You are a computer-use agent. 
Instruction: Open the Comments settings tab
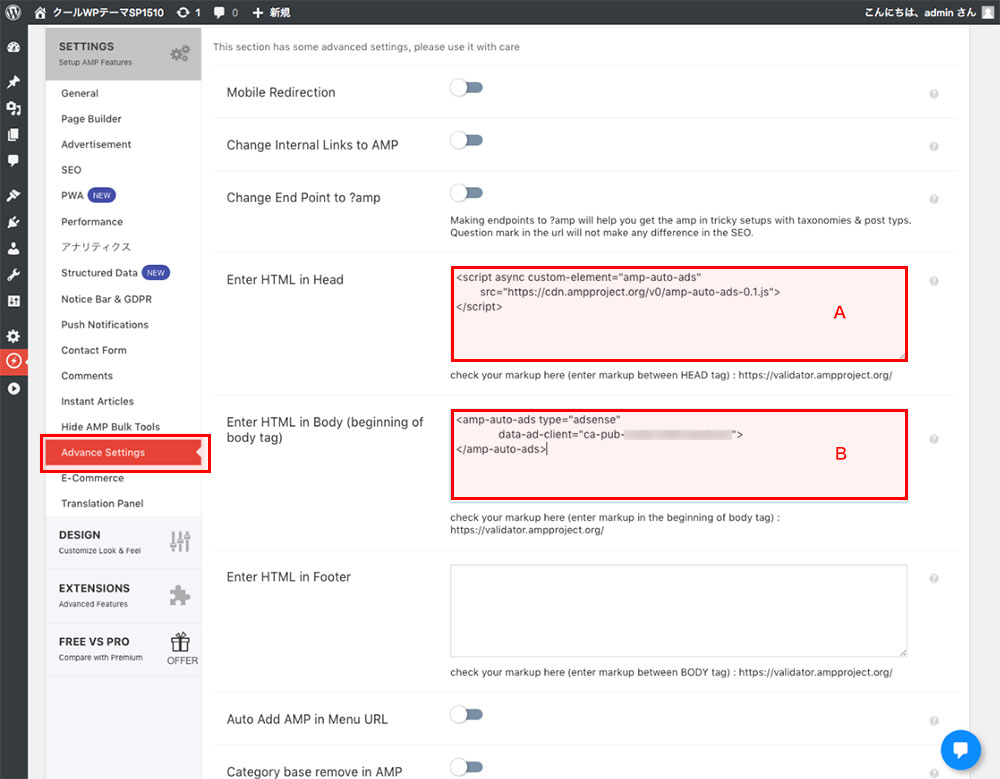[x=87, y=375]
